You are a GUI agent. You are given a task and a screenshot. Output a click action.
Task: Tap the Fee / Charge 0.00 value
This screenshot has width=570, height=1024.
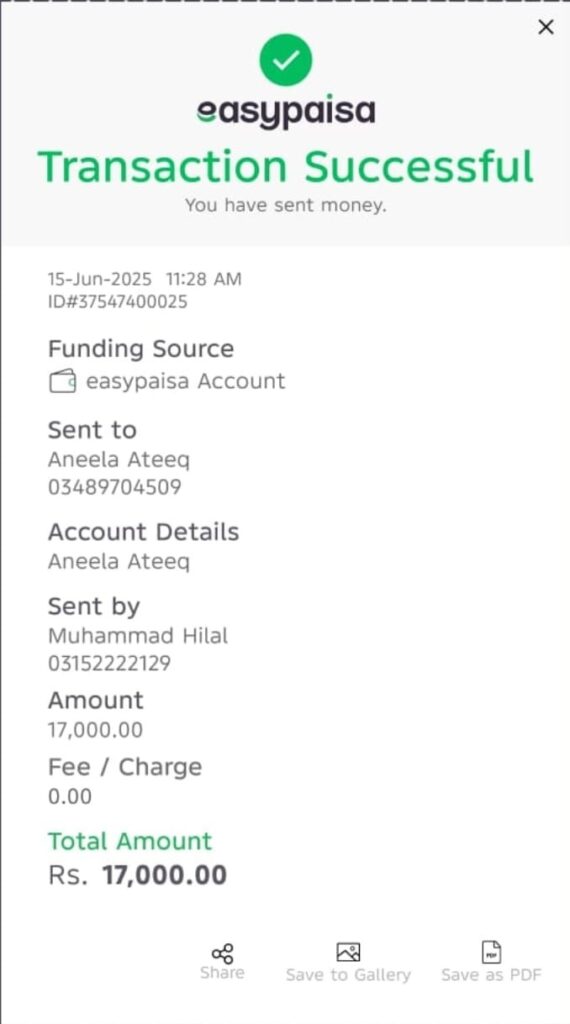pos(70,797)
